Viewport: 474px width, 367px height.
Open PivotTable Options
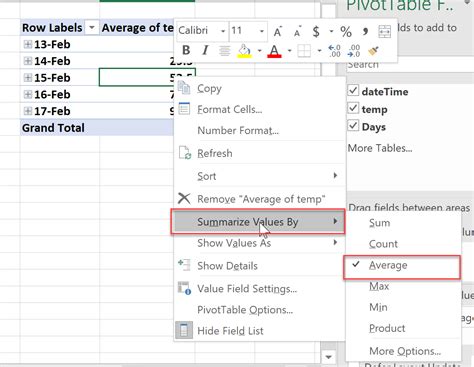[259, 310]
